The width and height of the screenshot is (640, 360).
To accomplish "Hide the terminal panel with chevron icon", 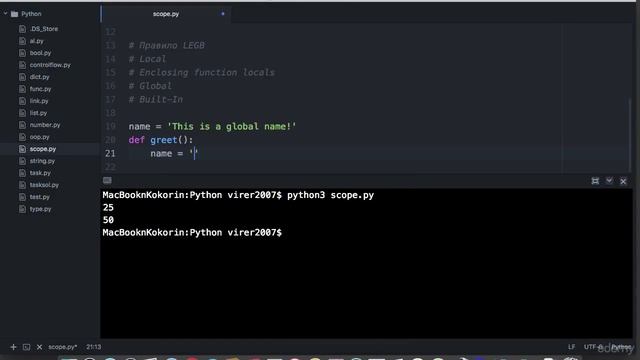I will tap(609, 180).
